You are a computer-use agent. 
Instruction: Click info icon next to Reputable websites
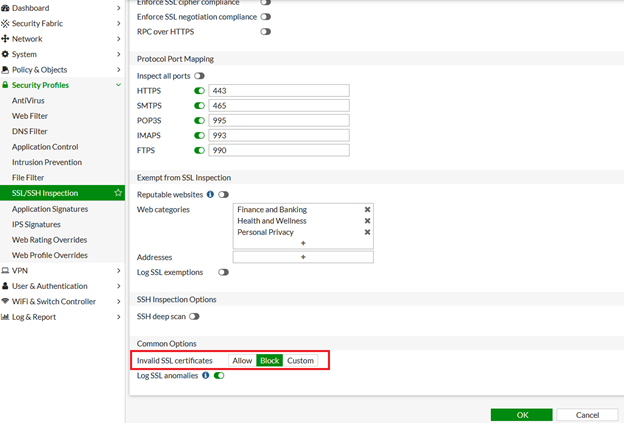coord(210,194)
